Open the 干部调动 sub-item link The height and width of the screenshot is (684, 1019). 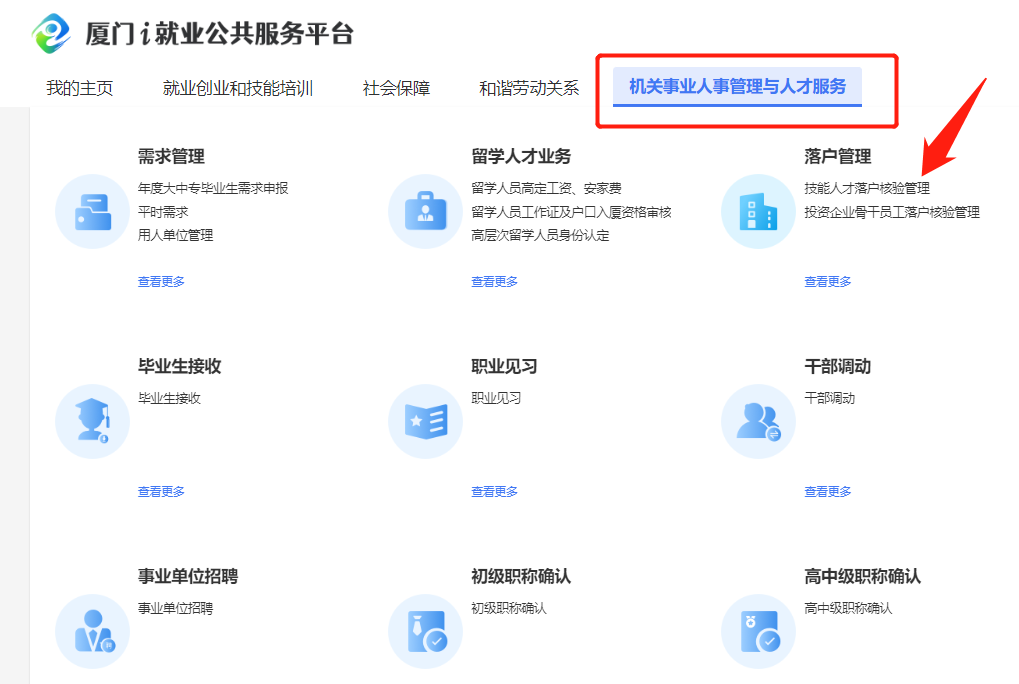tap(830, 398)
